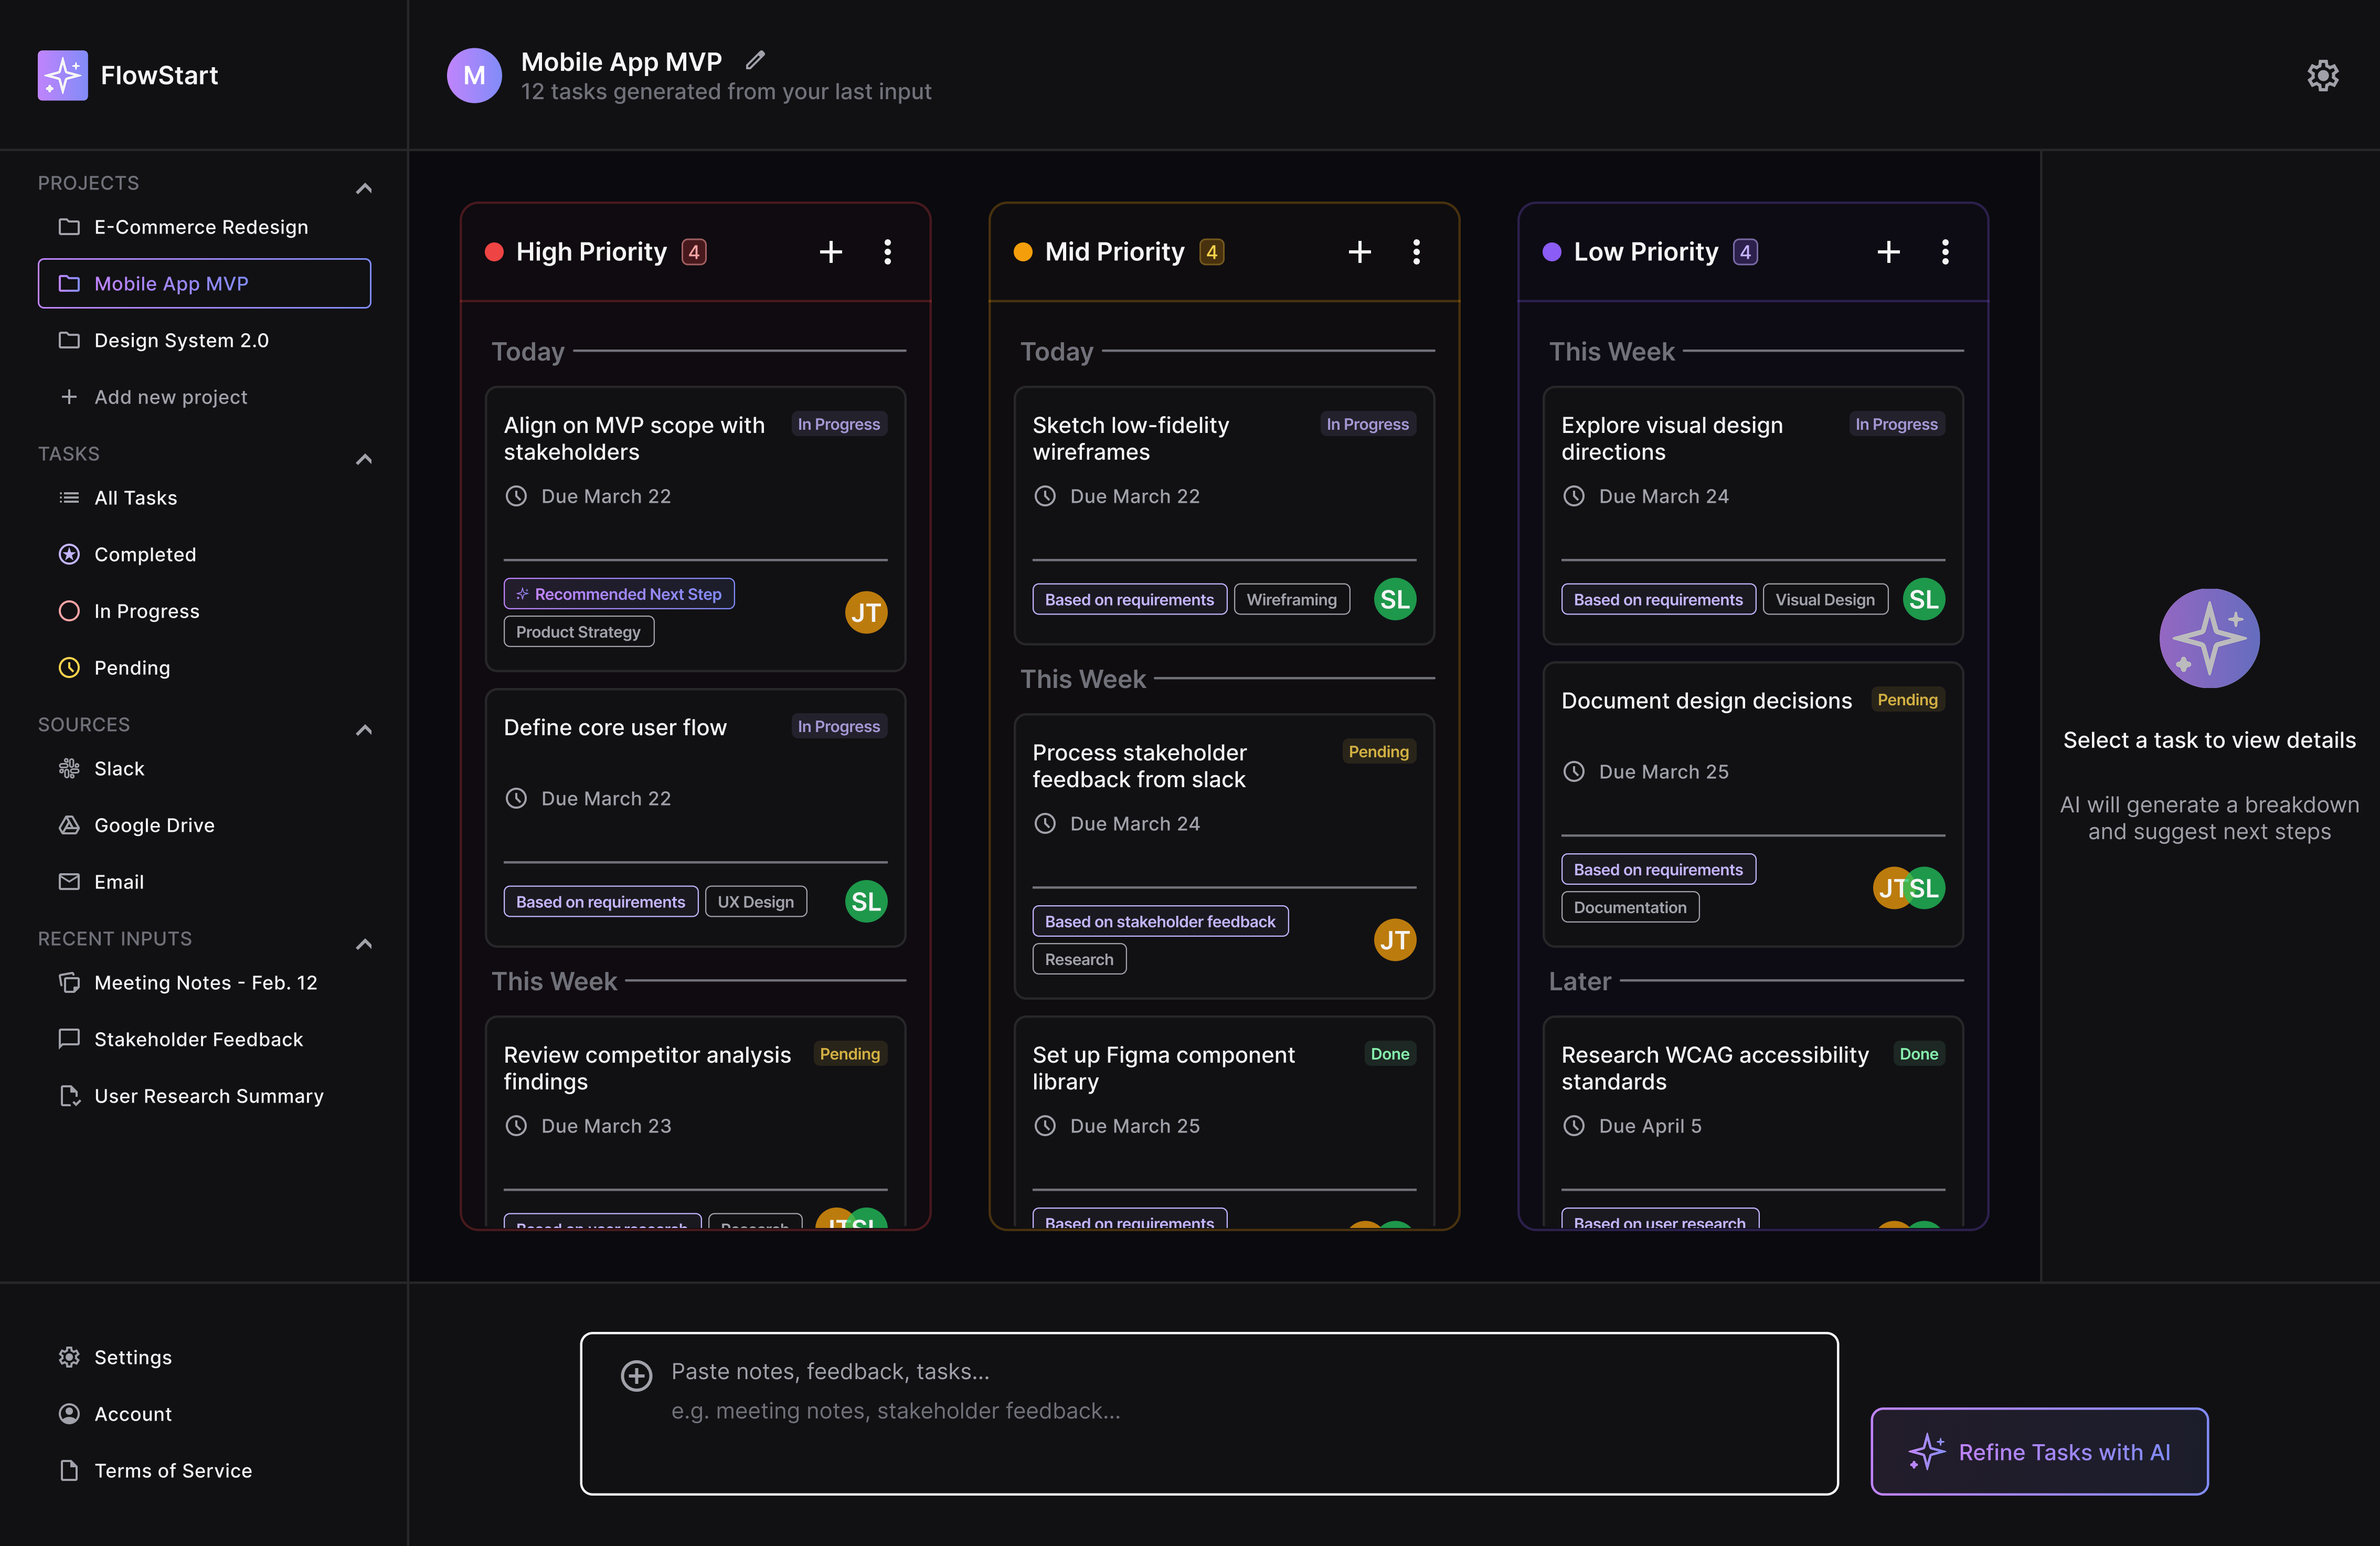Open the E-Commerce Redesign project
Screen dimensions: 2380x1546
click(200, 227)
